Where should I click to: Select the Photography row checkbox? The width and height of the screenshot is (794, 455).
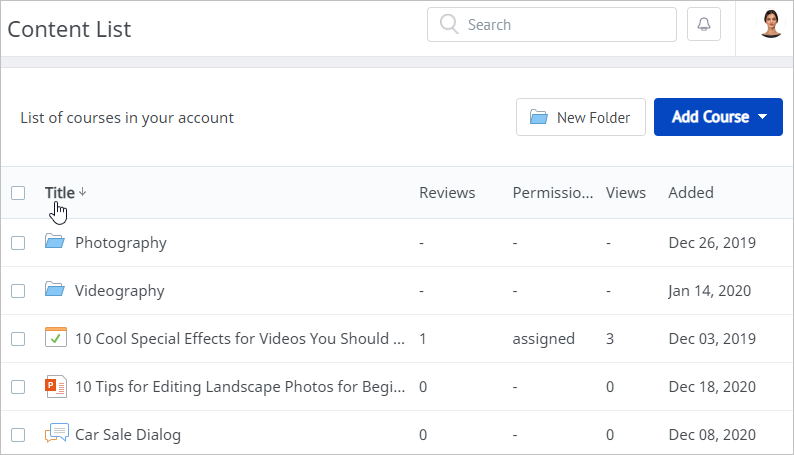pos(18,243)
